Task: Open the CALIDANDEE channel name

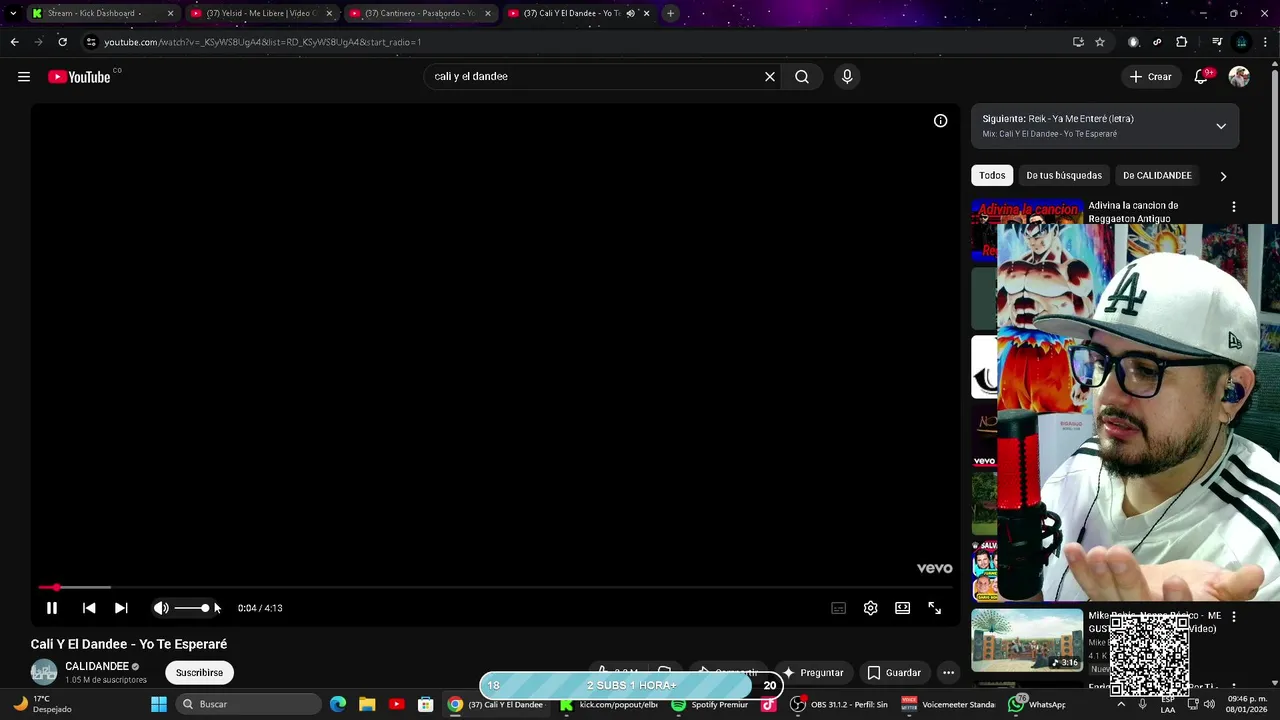Action: [x=96, y=666]
